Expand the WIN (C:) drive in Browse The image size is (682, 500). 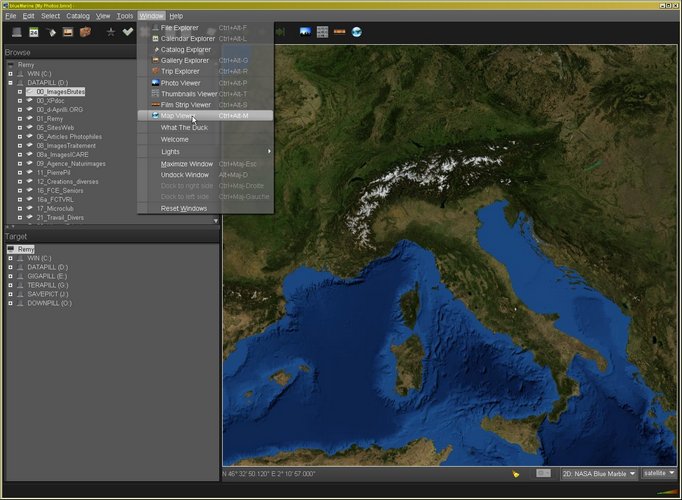pyautogui.click(x=10, y=73)
